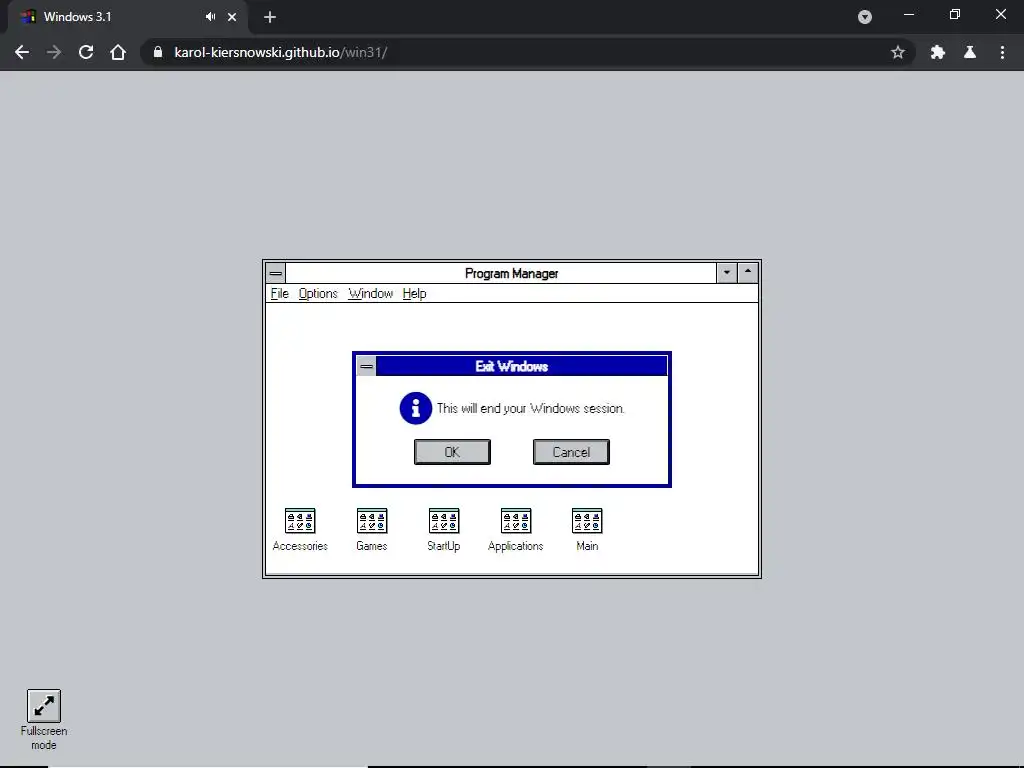This screenshot has height=768, width=1024.
Task: Open Chrome three-dot menu
Action: point(1002,52)
